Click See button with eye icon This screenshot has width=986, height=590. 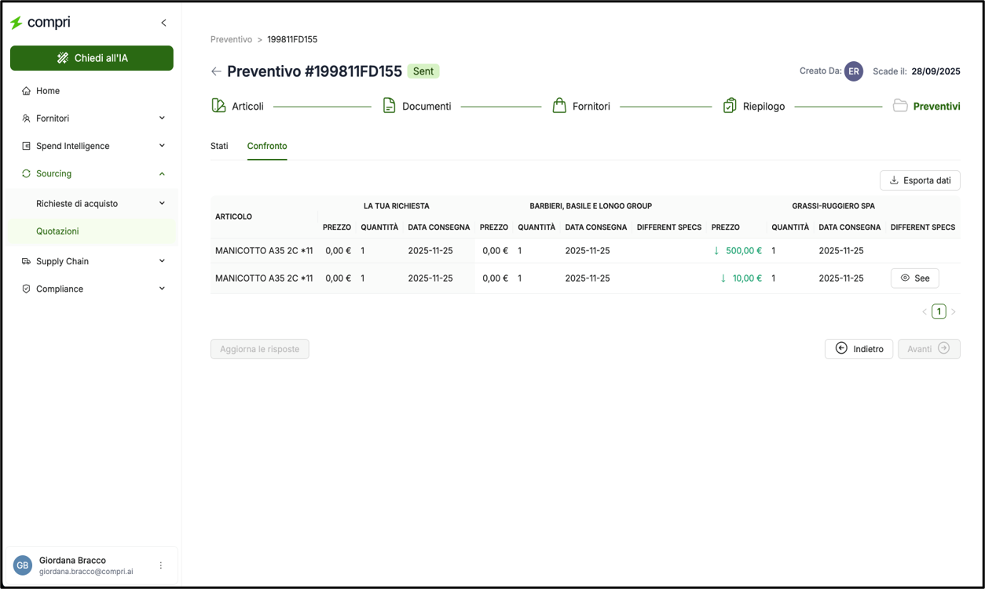[x=914, y=278]
